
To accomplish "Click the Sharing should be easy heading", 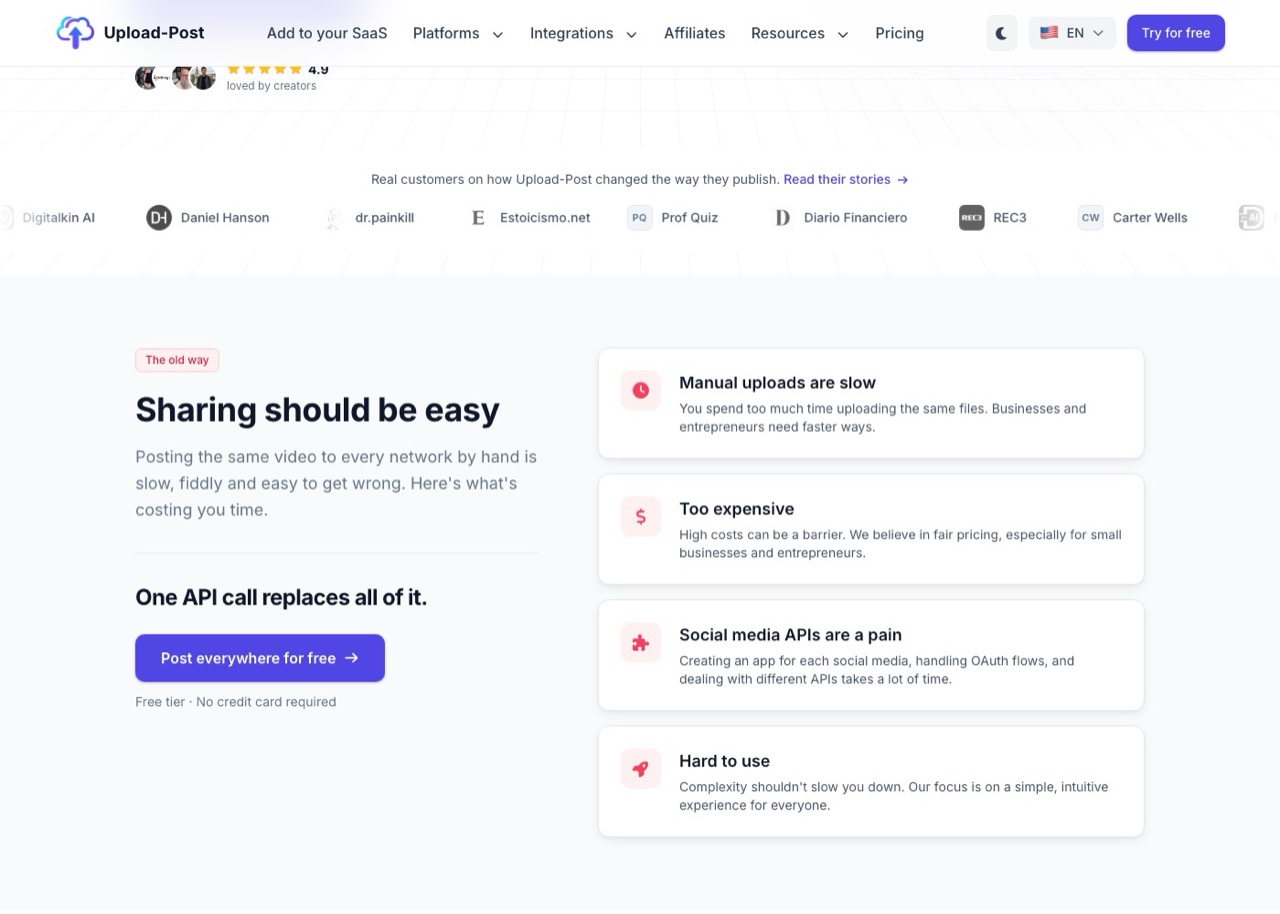I will pyautogui.click(x=317, y=410).
